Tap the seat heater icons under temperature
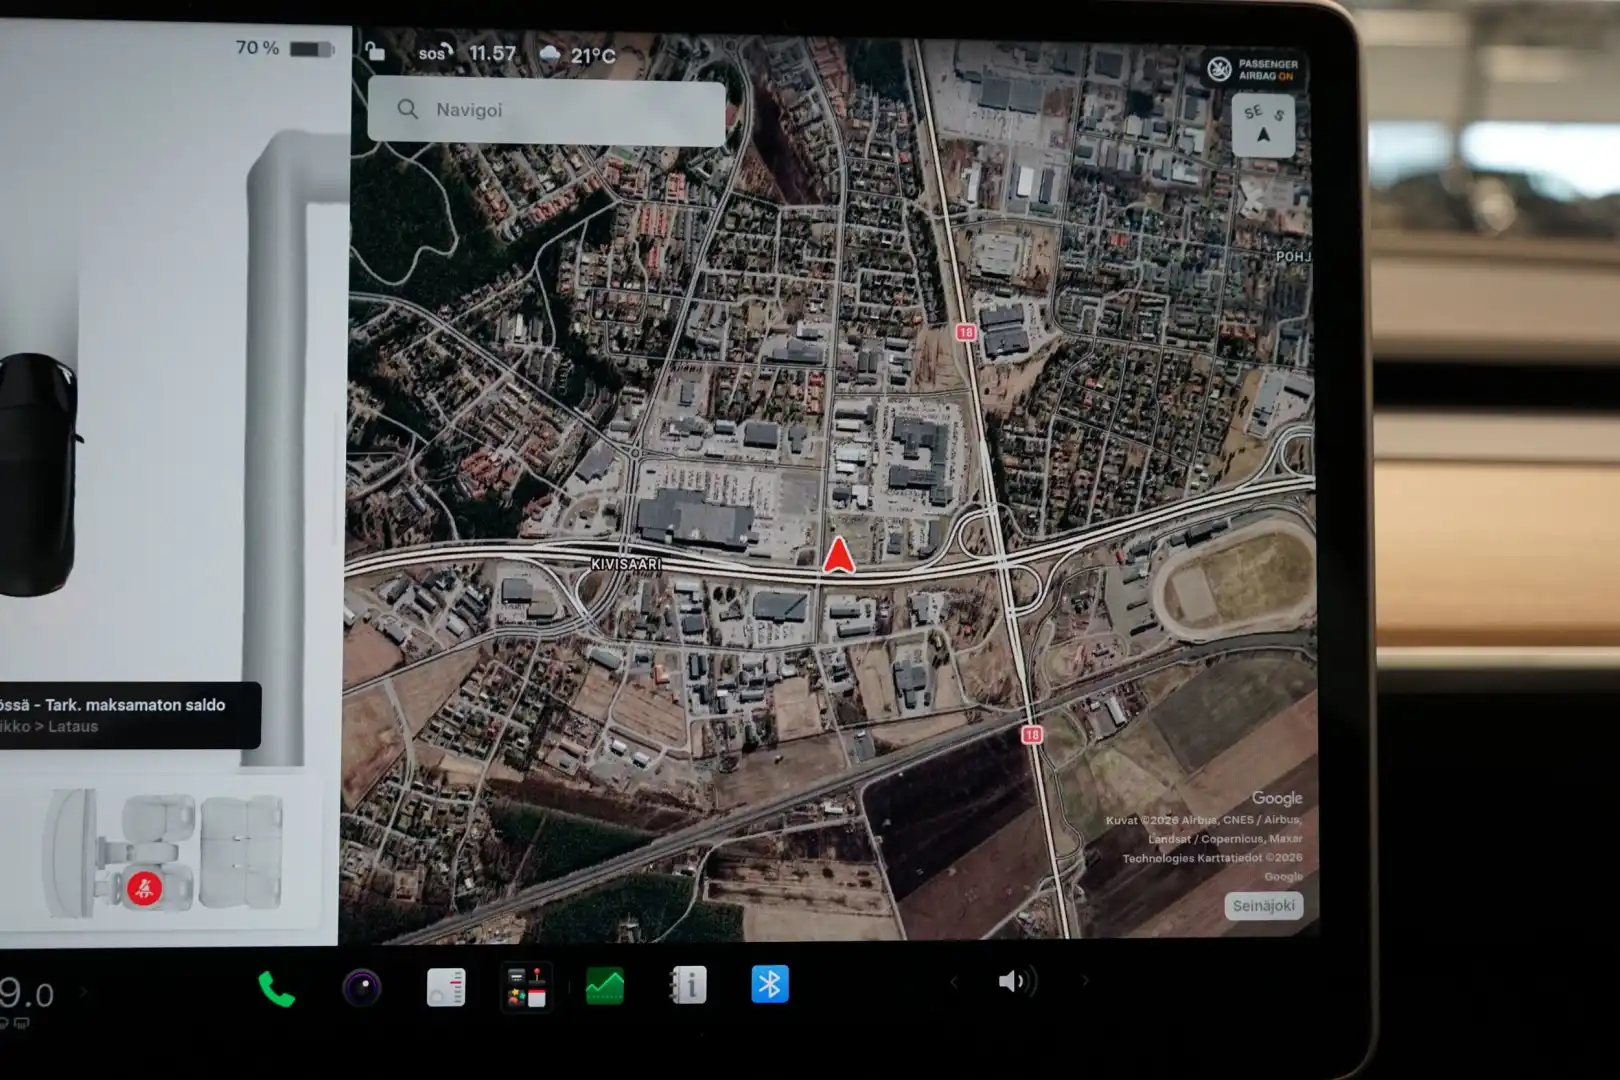The image size is (1620, 1080). click(x=15, y=1023)
